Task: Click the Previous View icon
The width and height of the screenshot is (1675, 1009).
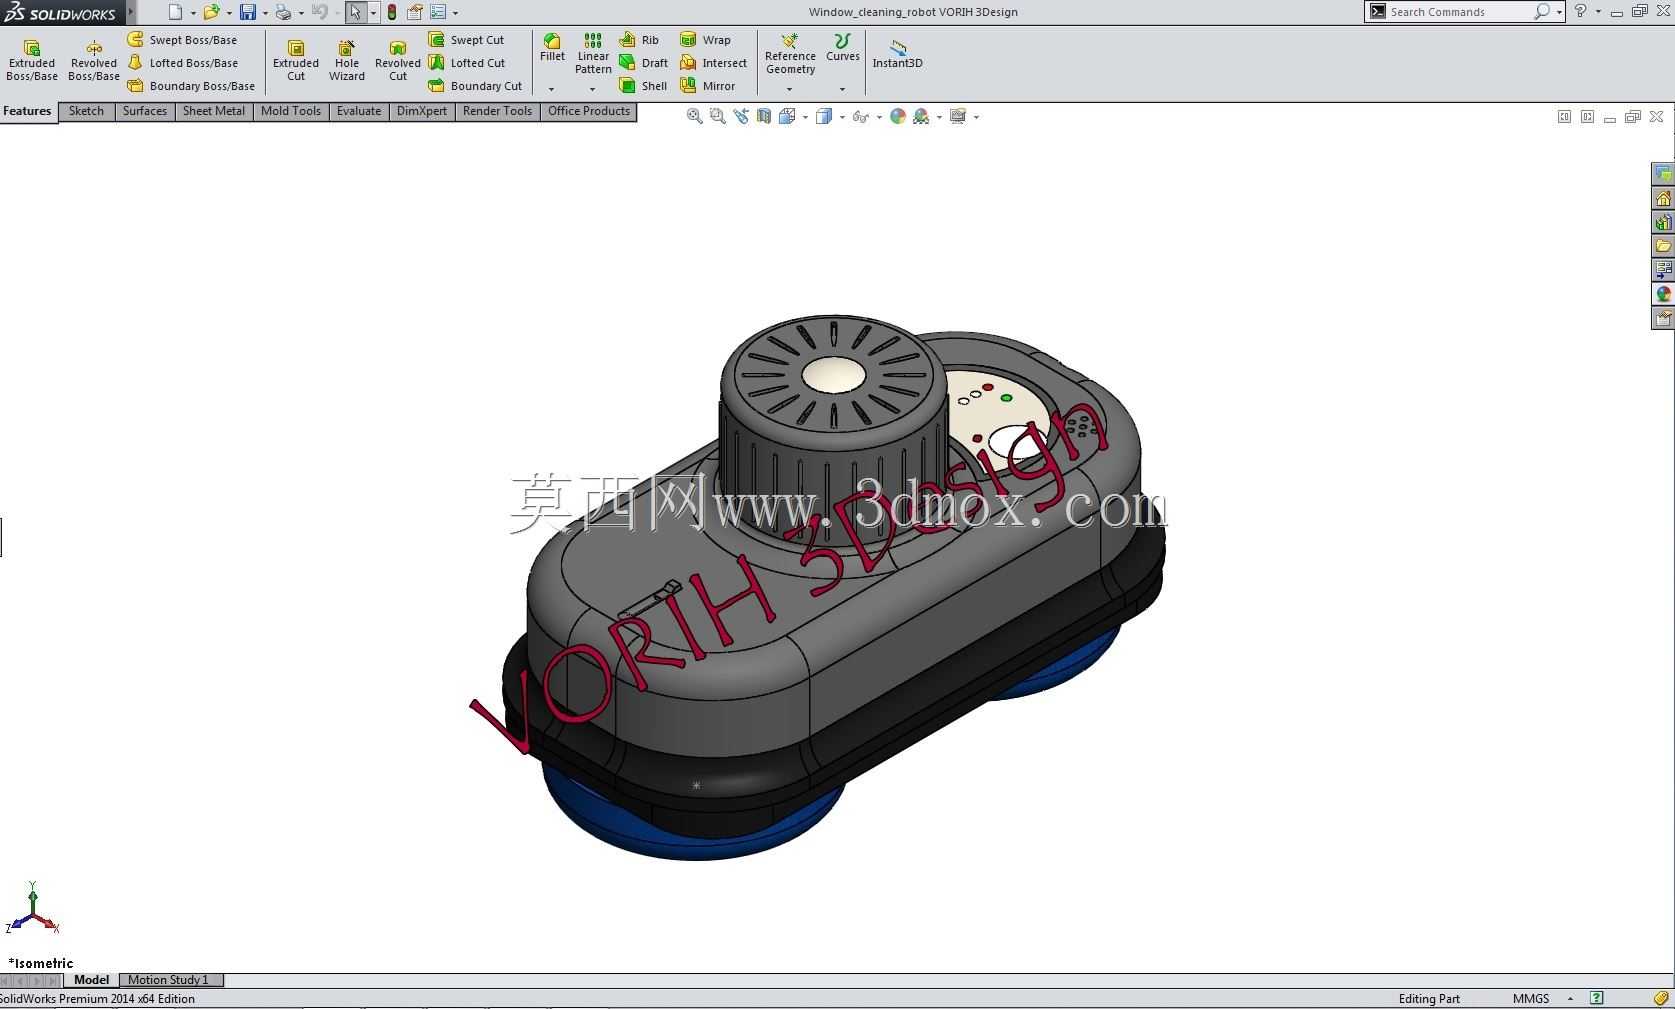Action: click(x=740, y=116)
